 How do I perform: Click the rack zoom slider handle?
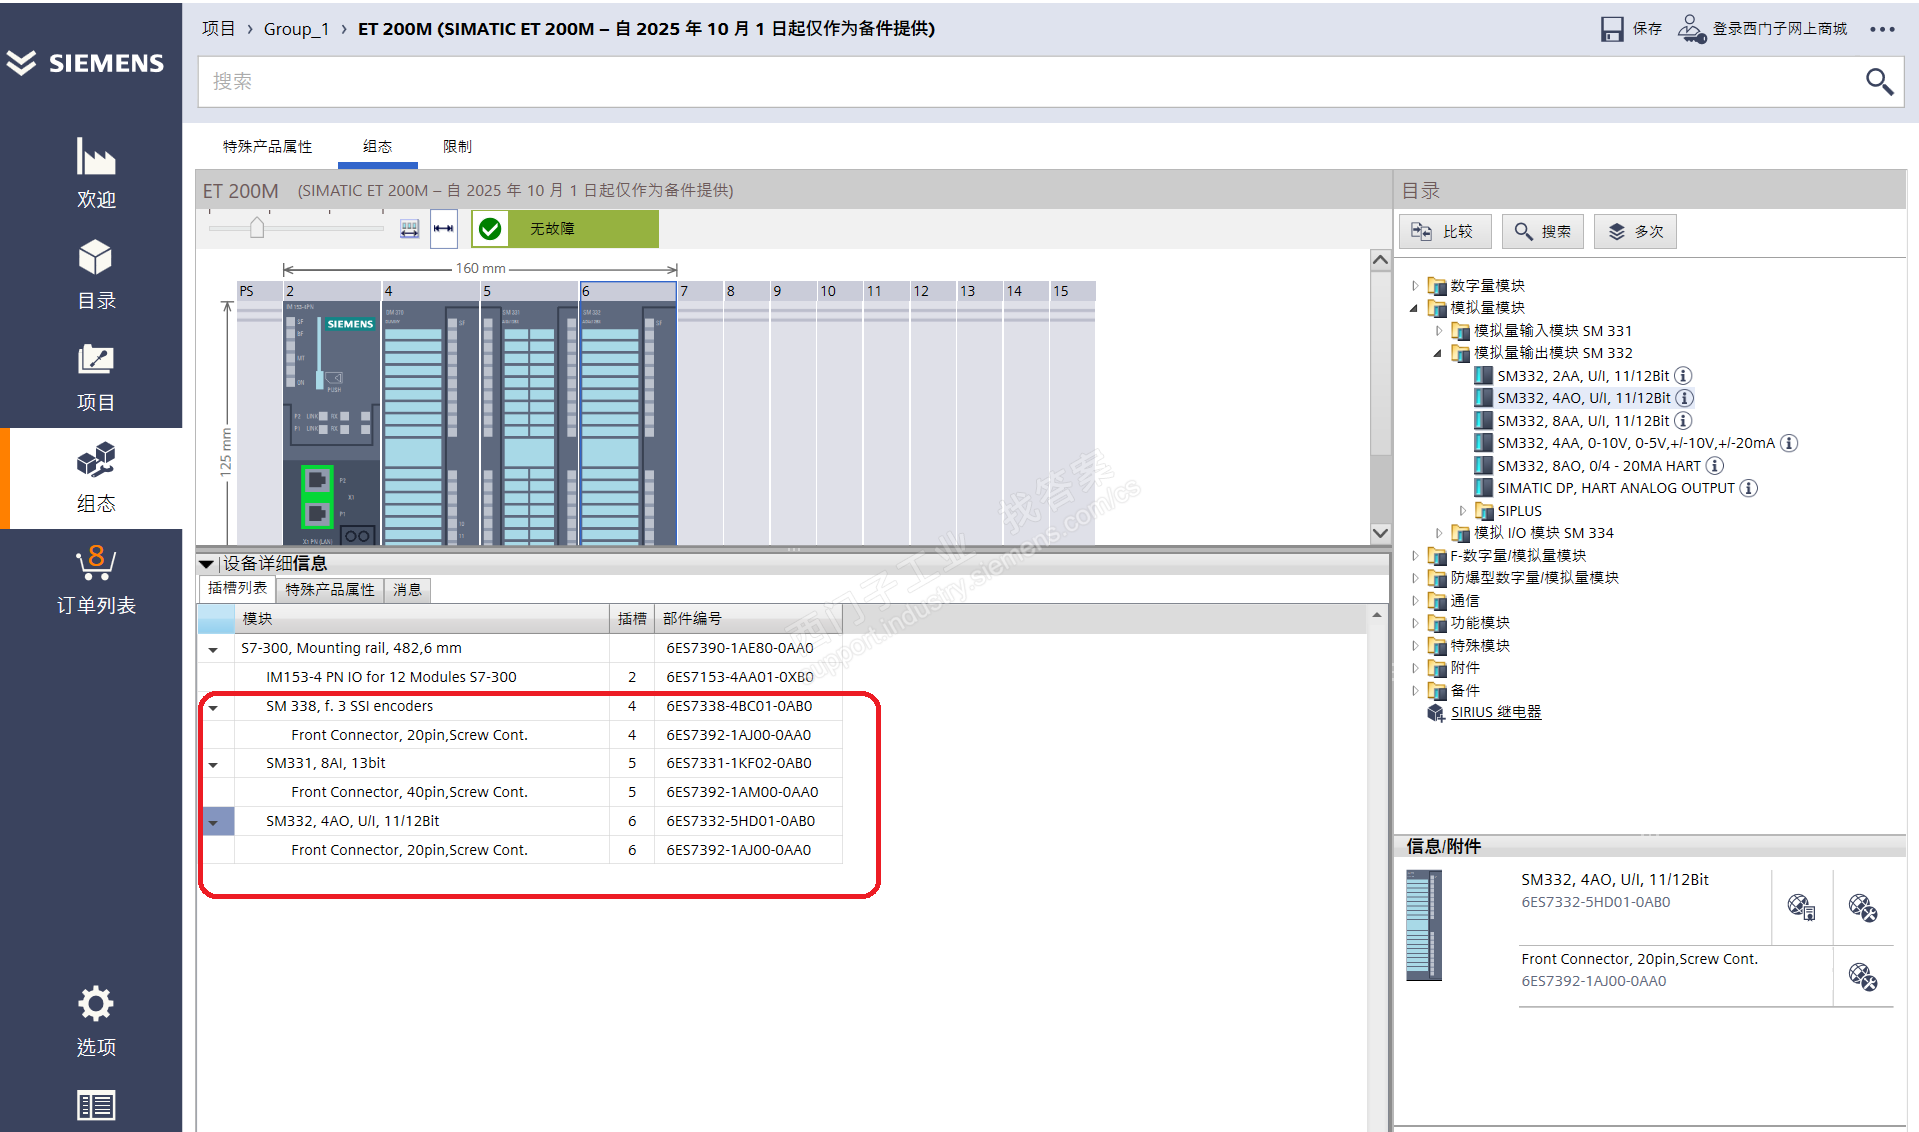pos(257,228)
